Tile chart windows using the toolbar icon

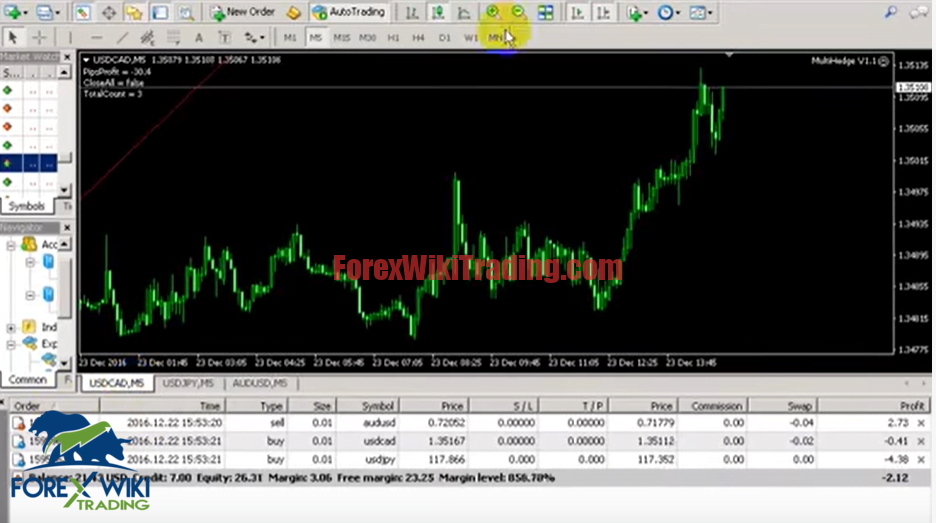coord(545,12)
